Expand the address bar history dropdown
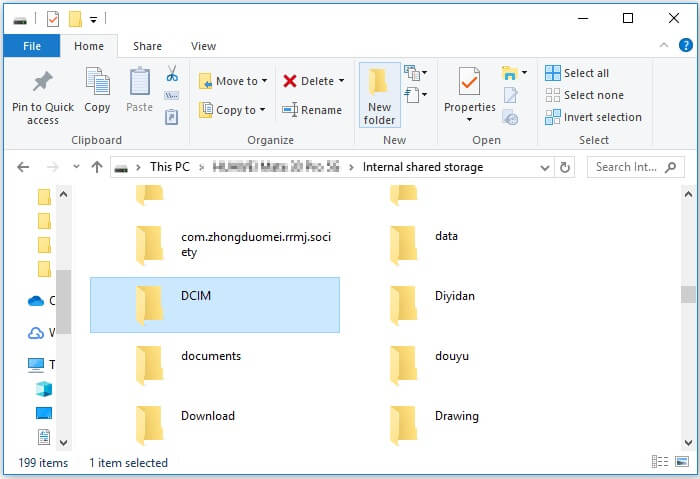This screenshot has width=700, height=479. point(545,167)
